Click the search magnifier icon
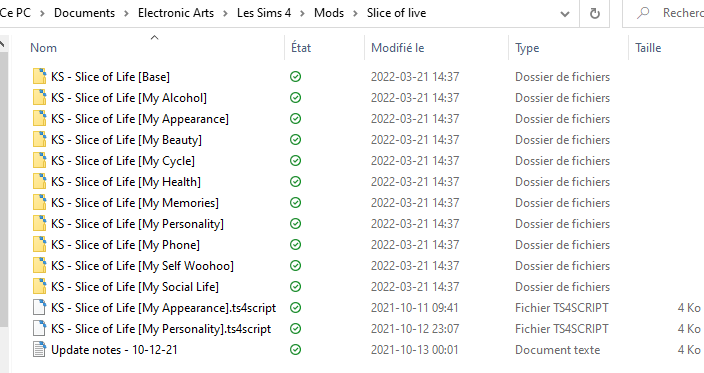This screenshot has height=373, width=704. point(643,13)
